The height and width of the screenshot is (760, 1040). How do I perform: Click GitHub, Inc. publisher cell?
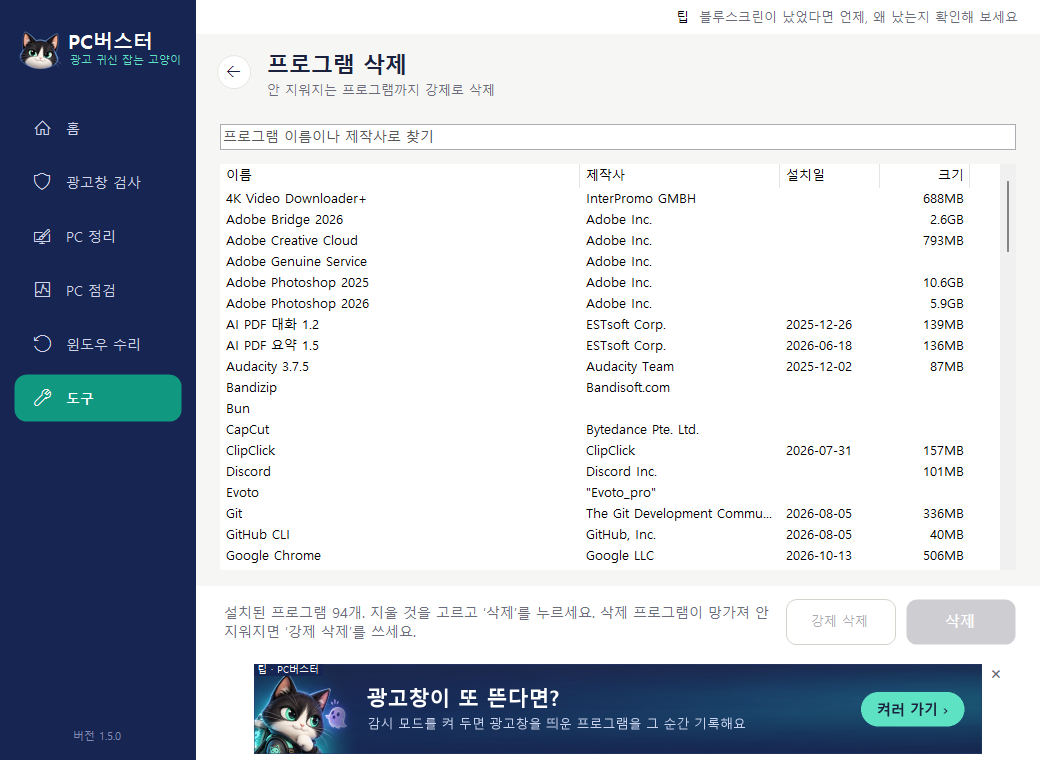click(620, 535)
